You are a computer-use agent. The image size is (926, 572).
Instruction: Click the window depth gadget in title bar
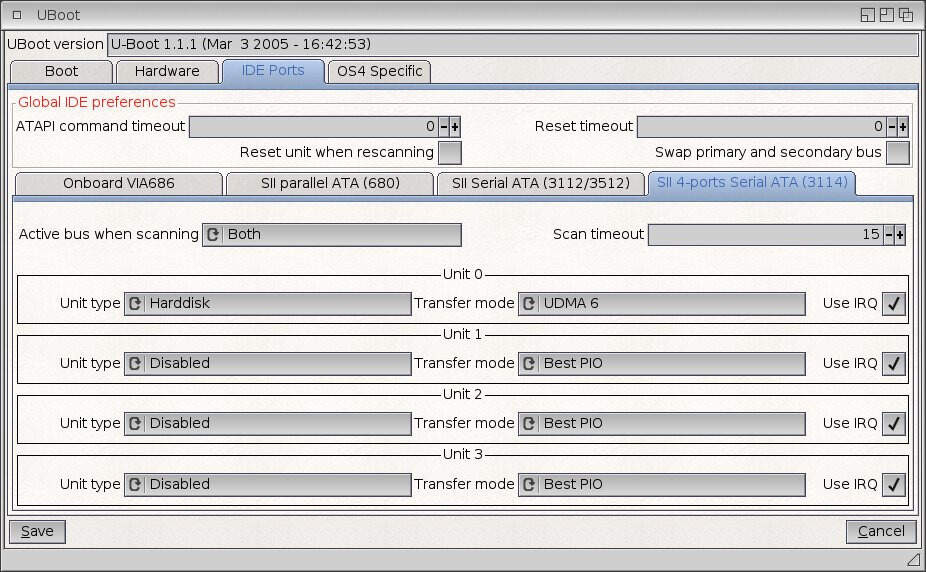906,15
